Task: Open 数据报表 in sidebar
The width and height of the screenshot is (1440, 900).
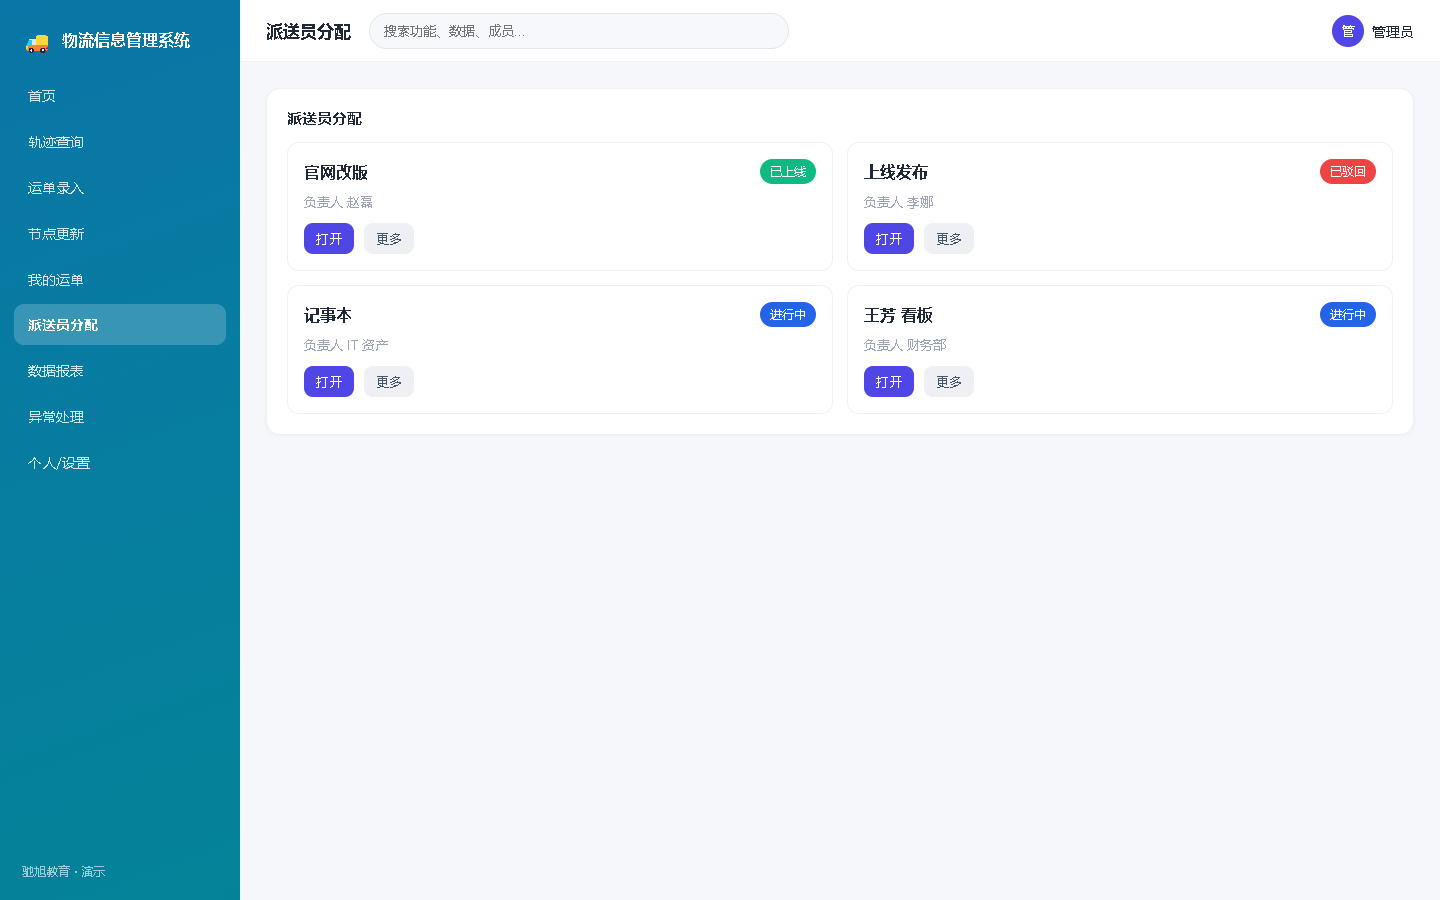Action: (120, 371)
